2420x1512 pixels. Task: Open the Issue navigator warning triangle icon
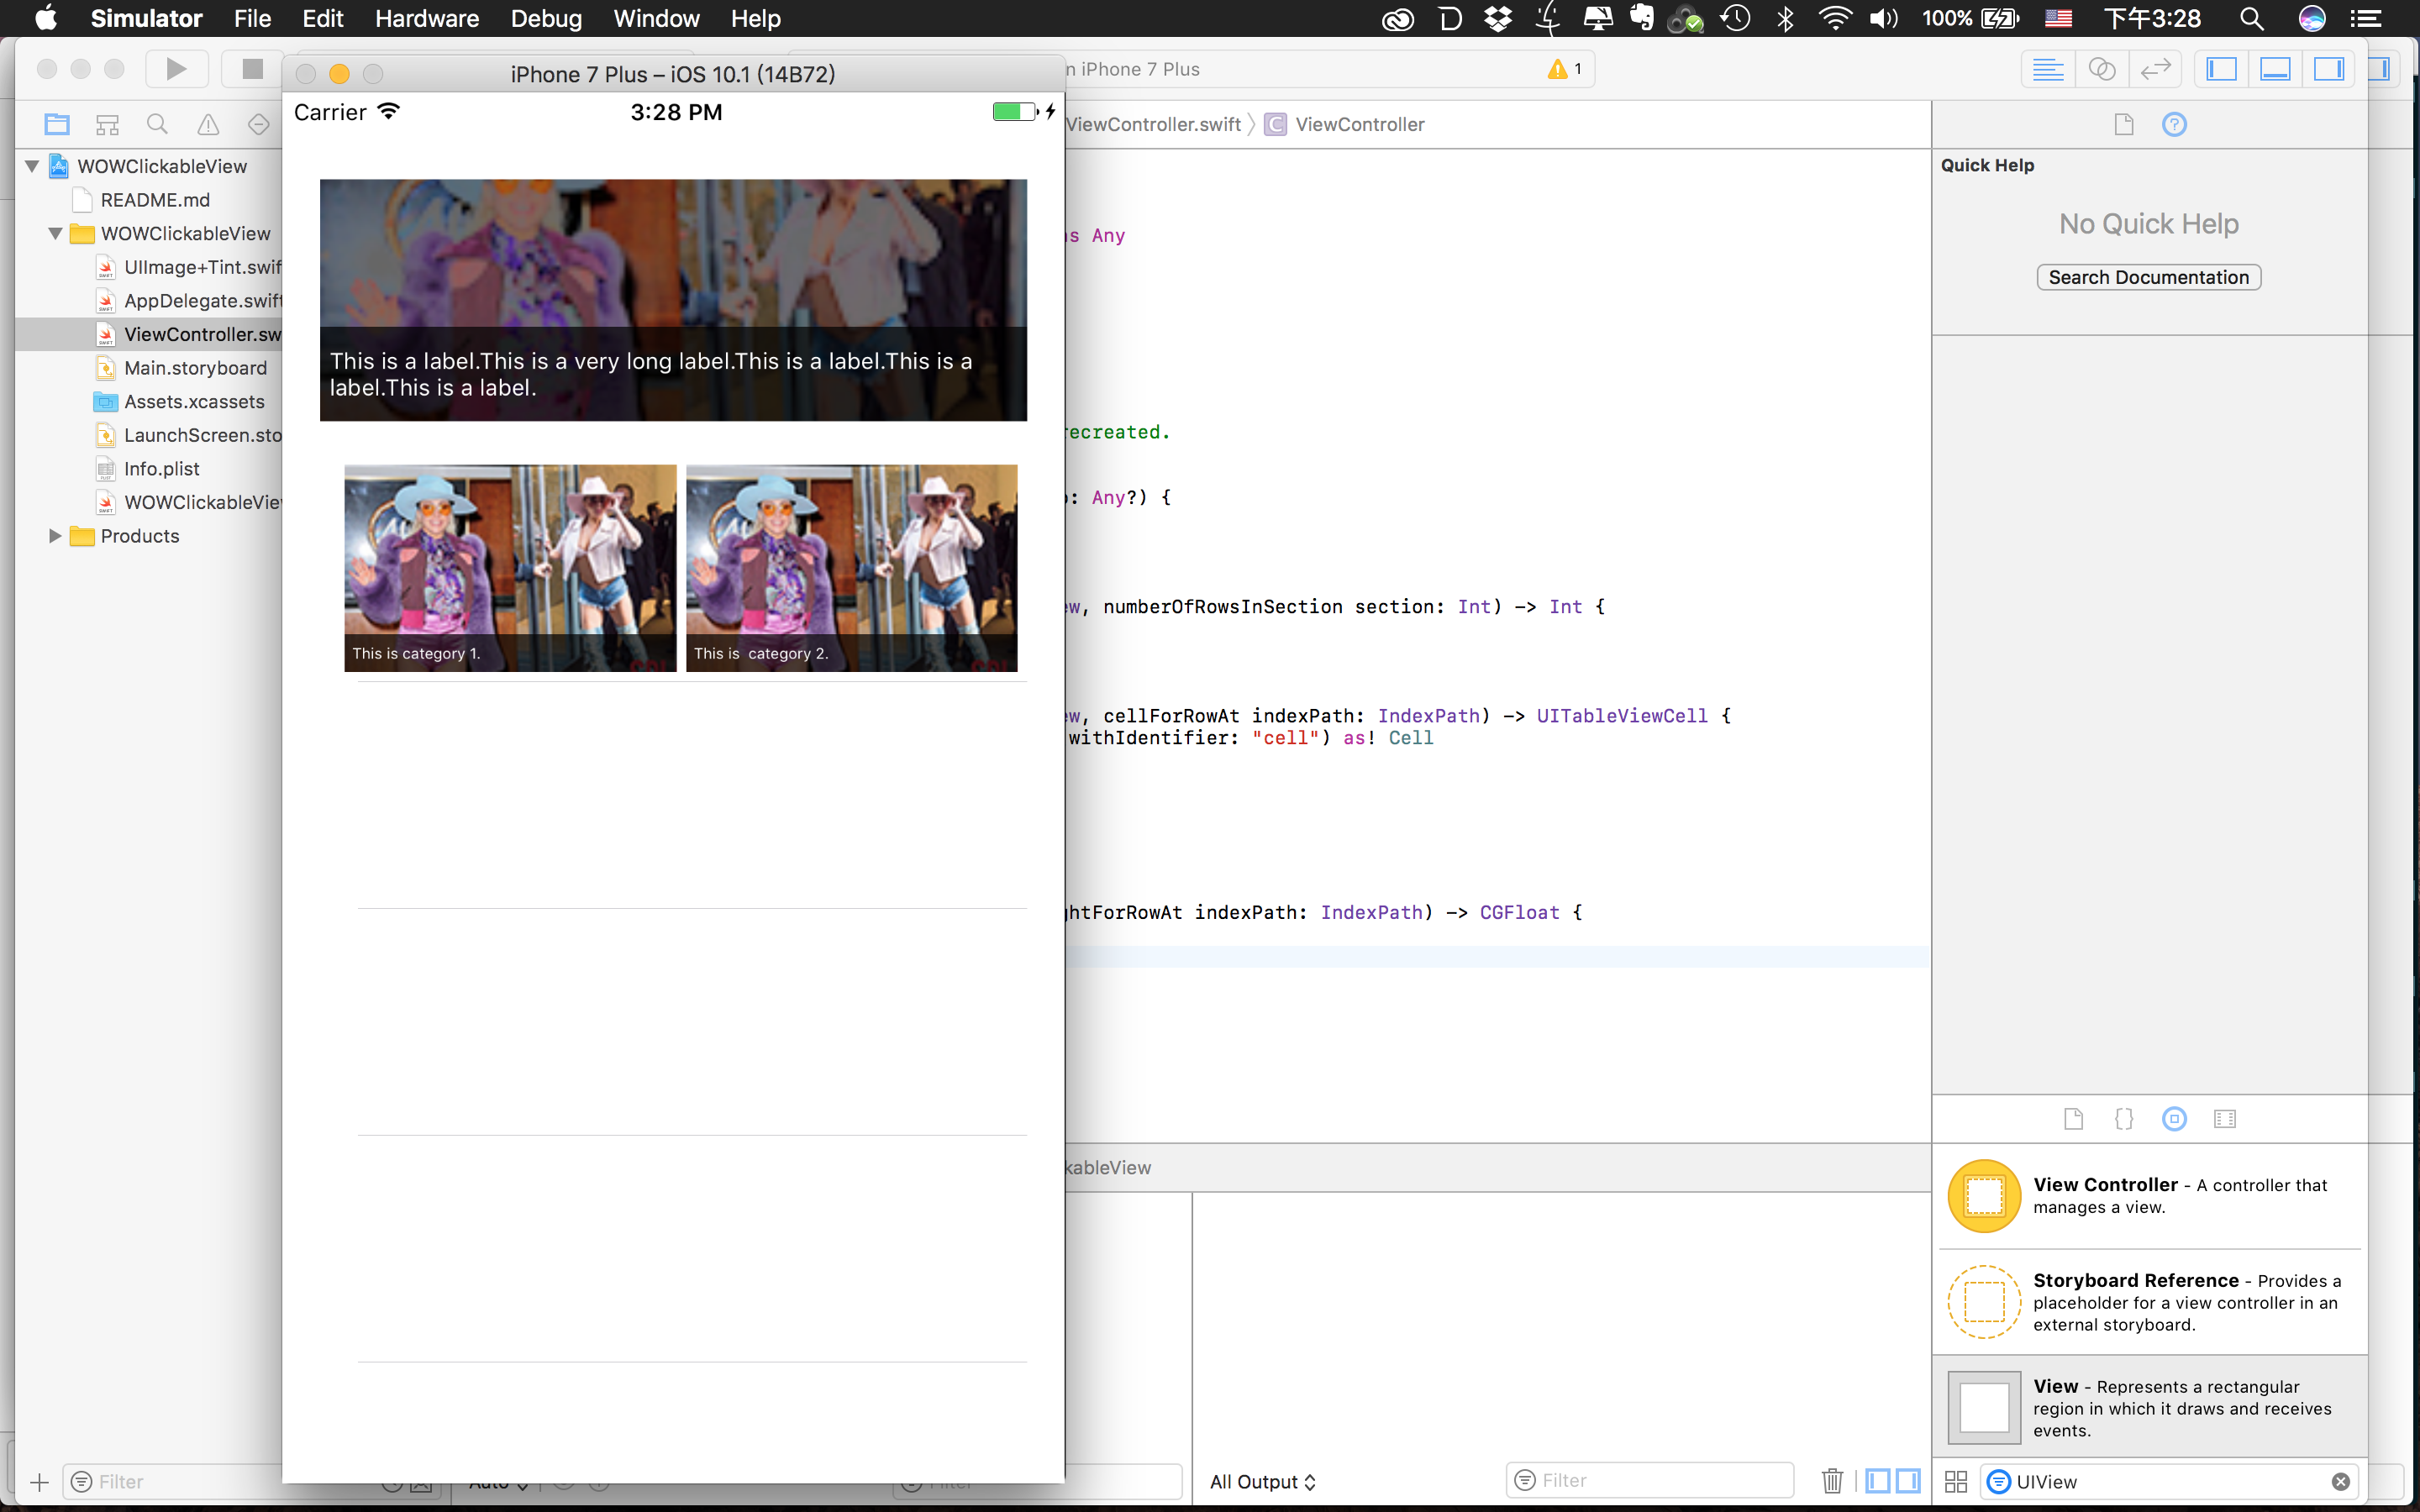click(x=208, y=124)
